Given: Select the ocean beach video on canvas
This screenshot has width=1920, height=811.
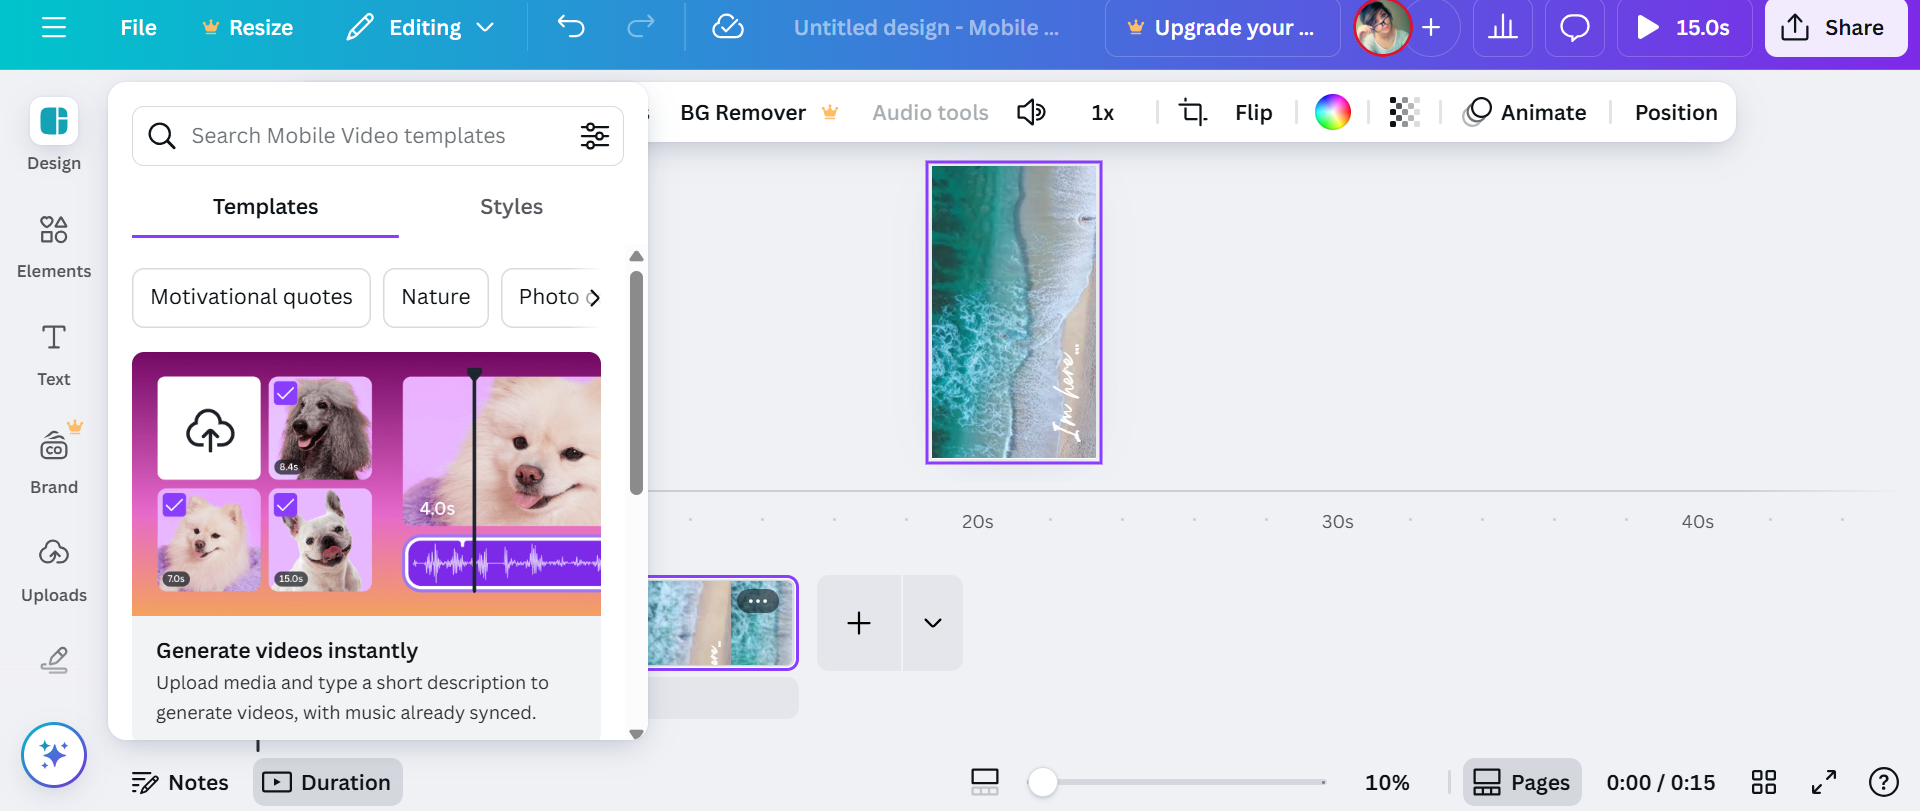Looking at the screenshot, I should (1013, 312).
